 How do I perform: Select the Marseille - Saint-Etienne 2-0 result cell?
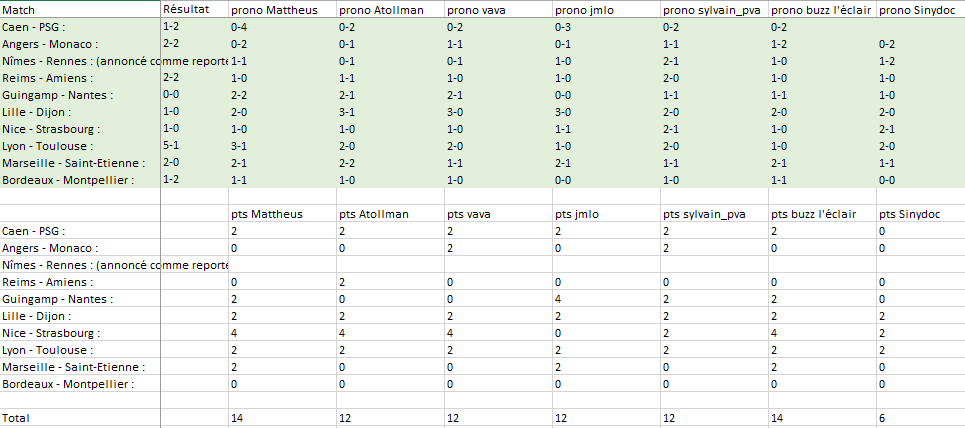pos(172,160)
